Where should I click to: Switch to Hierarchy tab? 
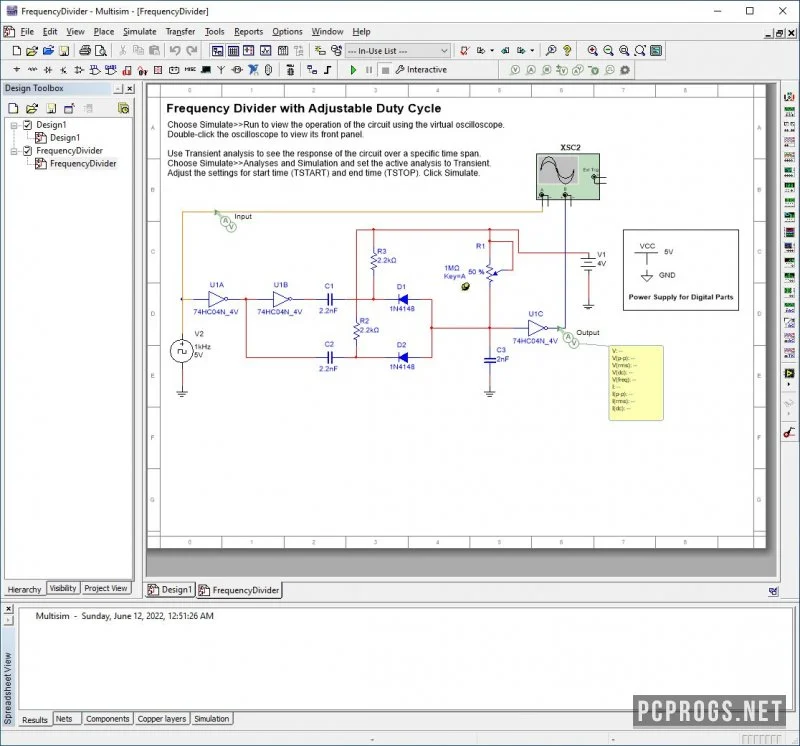coord(24,589)
